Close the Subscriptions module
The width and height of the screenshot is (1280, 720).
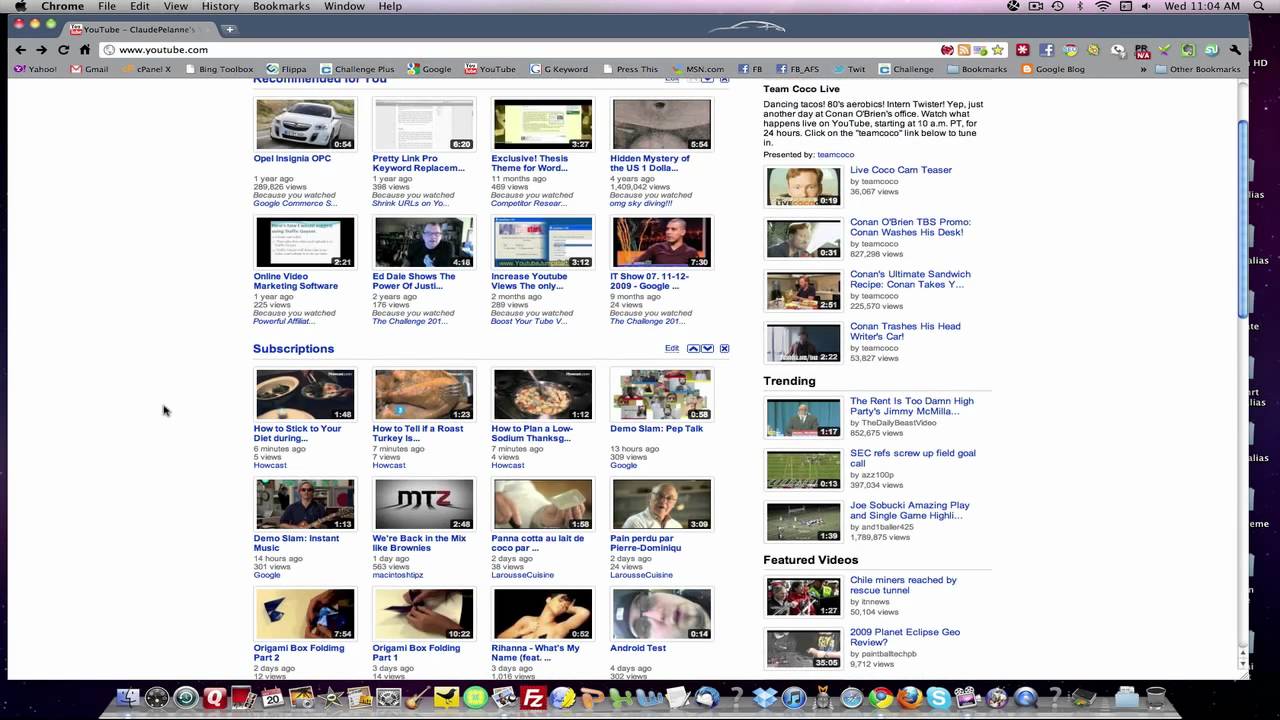[x=724, y=348]
